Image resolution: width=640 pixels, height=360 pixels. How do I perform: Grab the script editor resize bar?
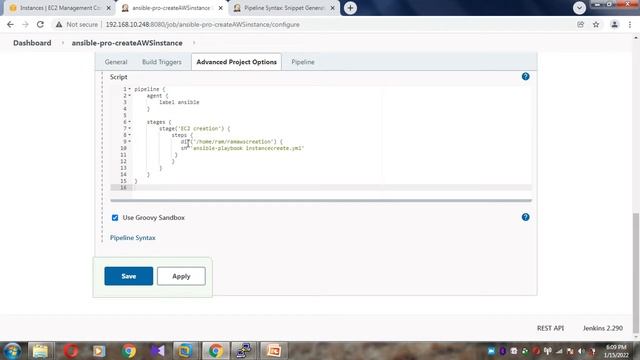321,200
